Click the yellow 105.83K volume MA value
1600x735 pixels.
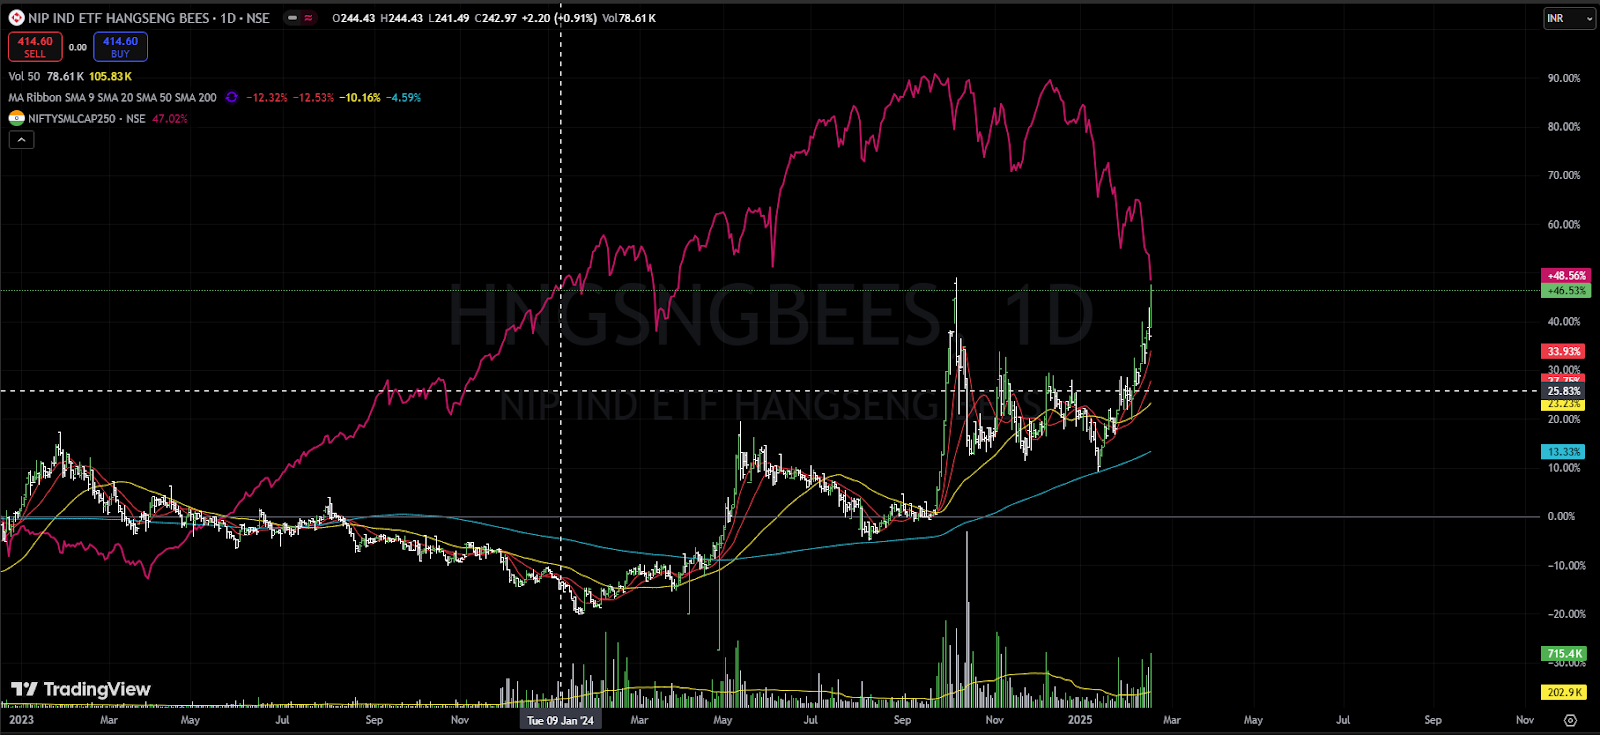point(110,77)
